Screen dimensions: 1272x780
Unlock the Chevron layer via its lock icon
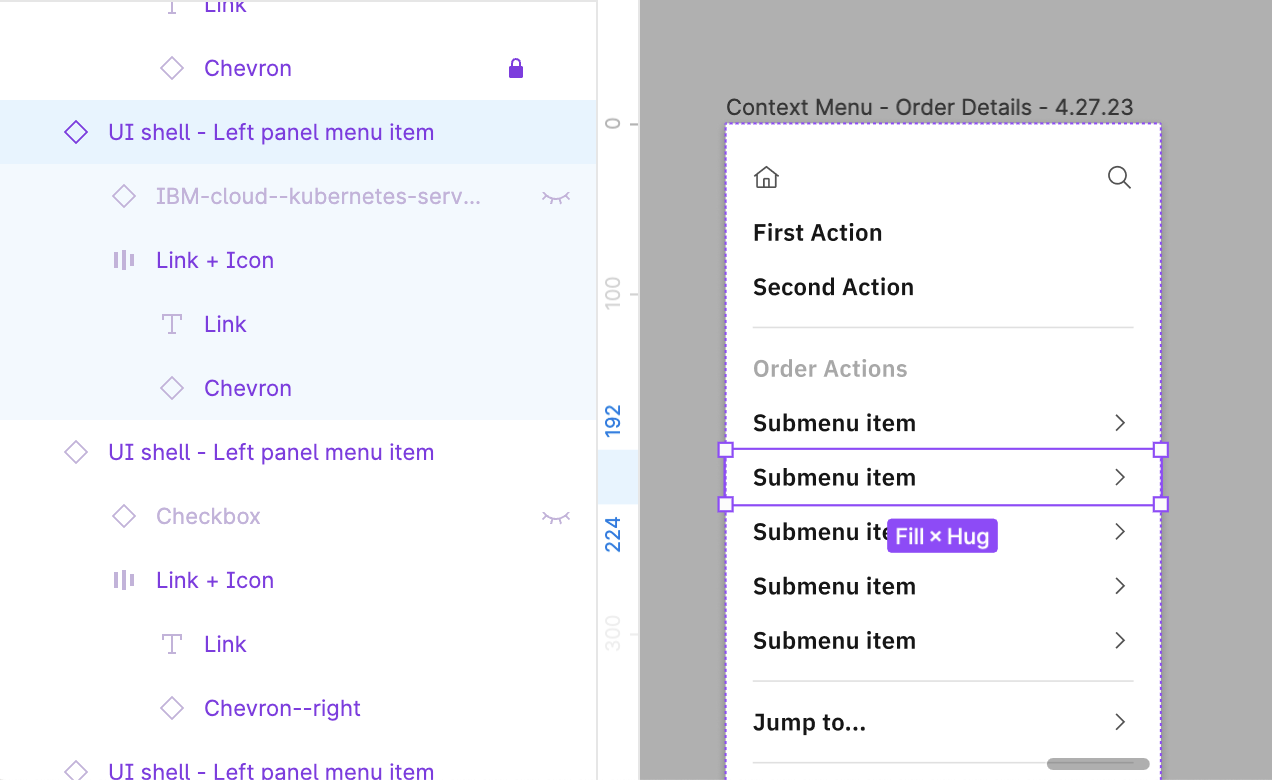(515, 68)
